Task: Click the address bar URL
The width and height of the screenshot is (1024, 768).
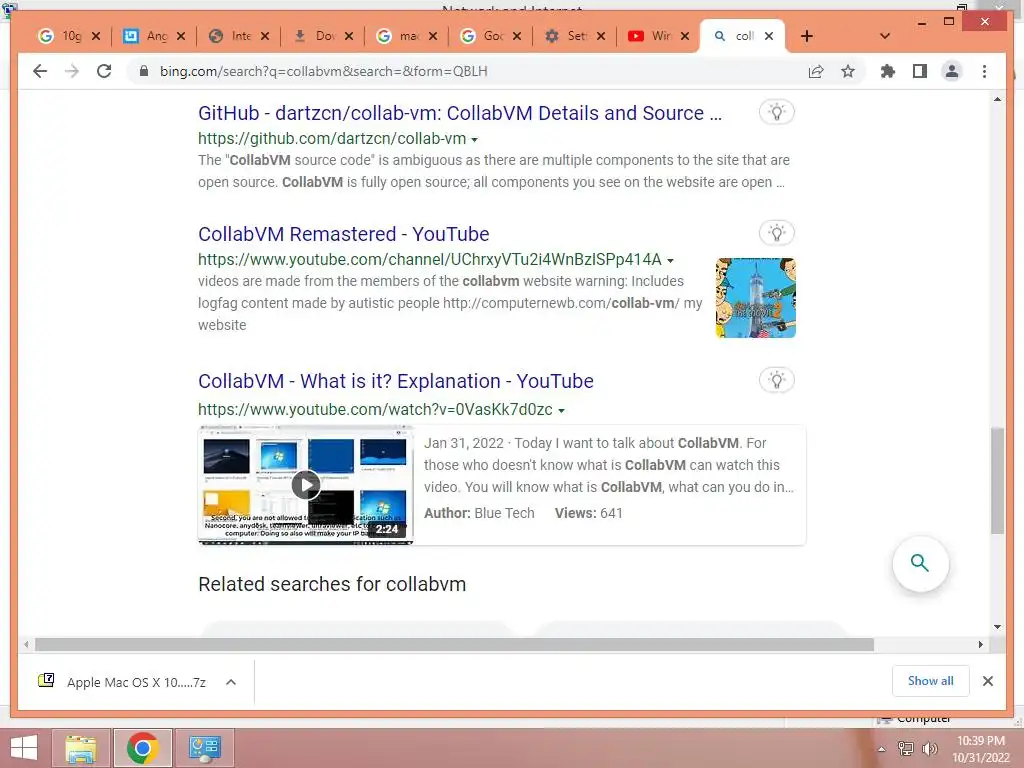Action: point(323,71)
